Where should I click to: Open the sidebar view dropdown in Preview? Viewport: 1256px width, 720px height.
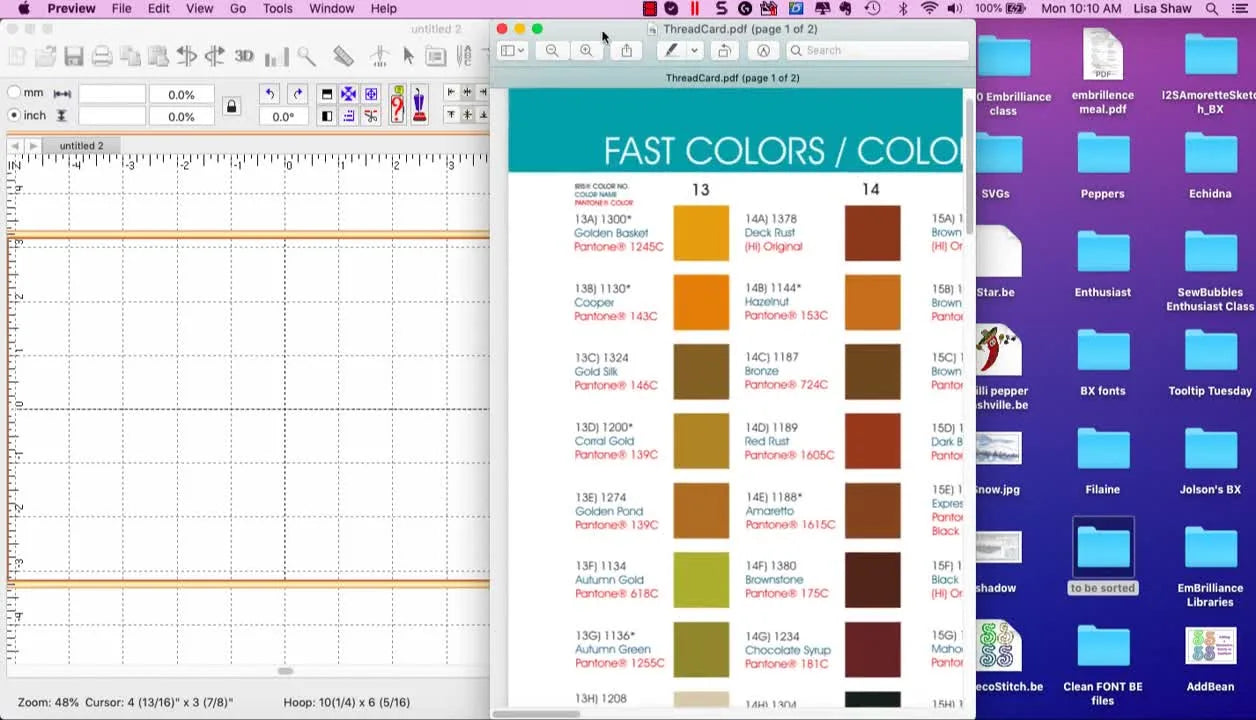pos(512,50)
